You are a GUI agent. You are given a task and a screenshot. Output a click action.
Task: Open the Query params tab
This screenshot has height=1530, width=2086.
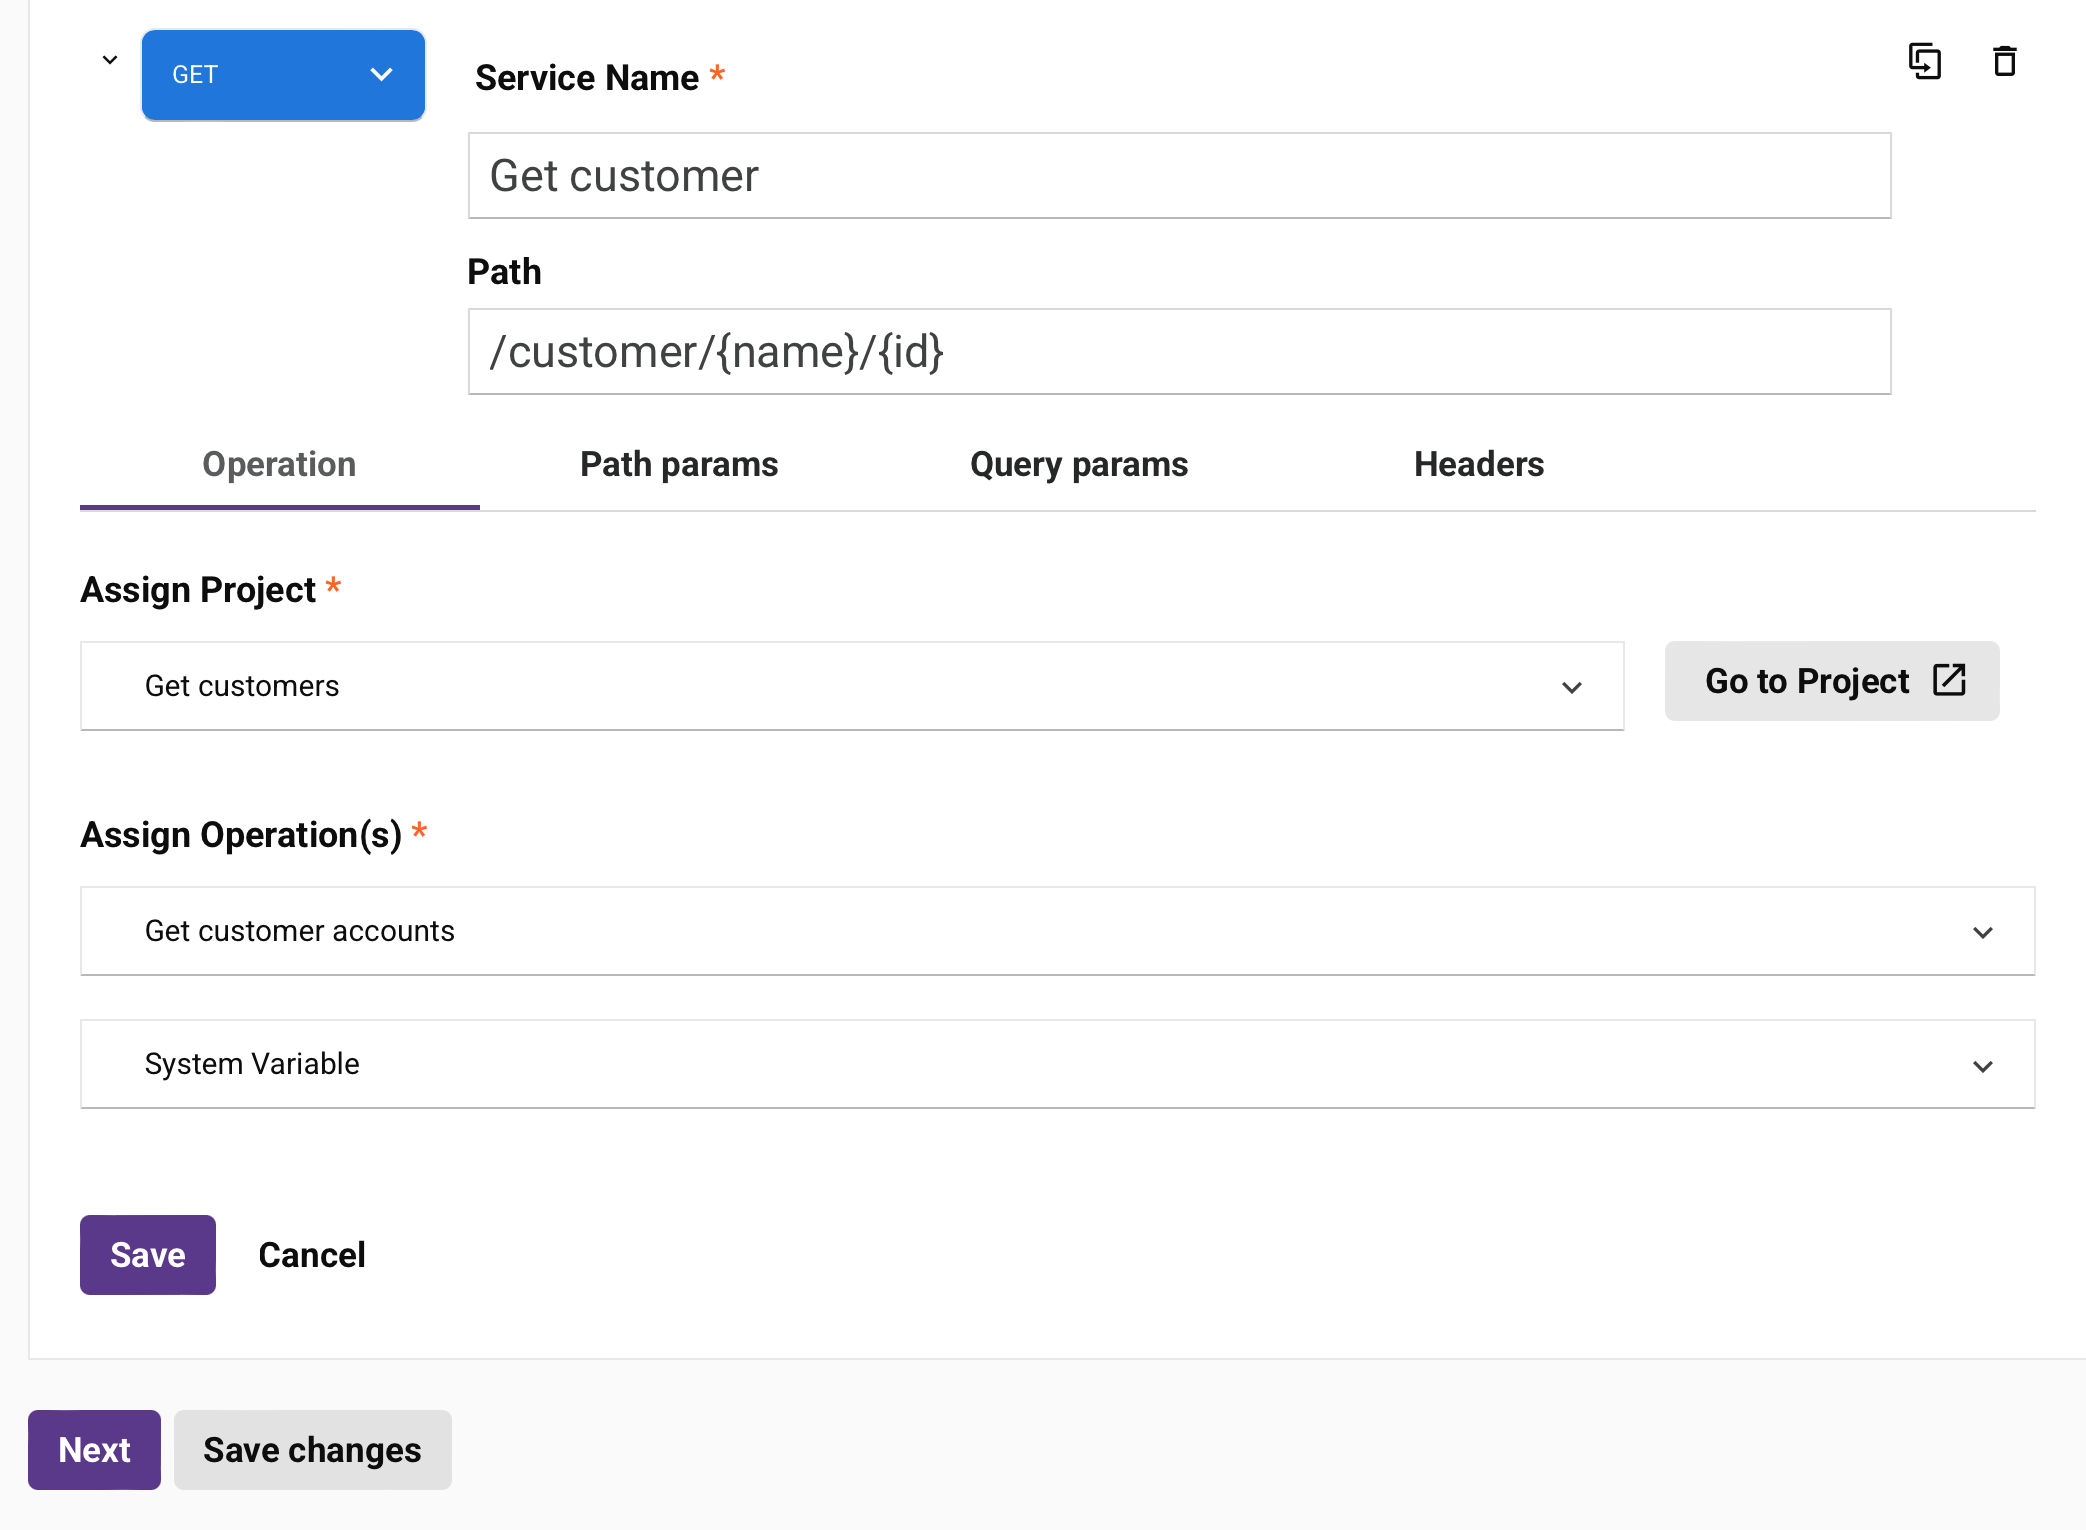pos(1078,464)
